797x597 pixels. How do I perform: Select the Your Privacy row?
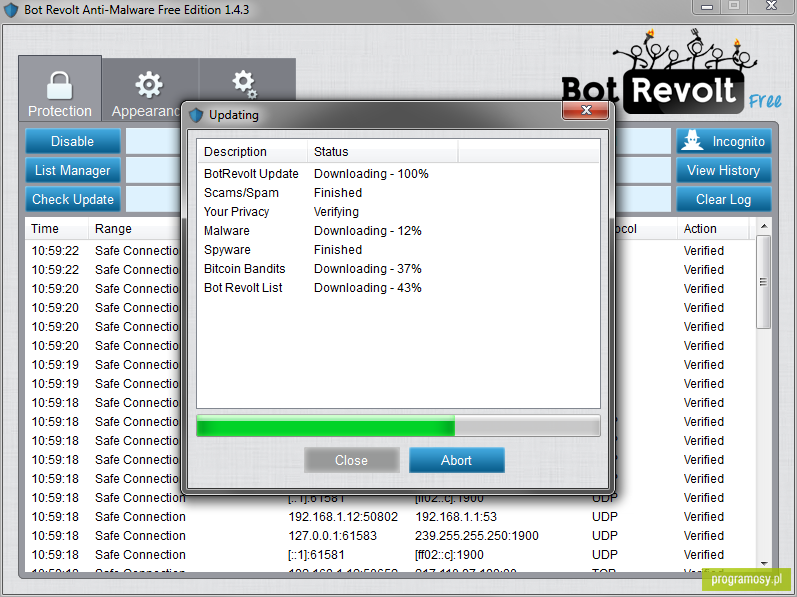[x=398, y=212]
